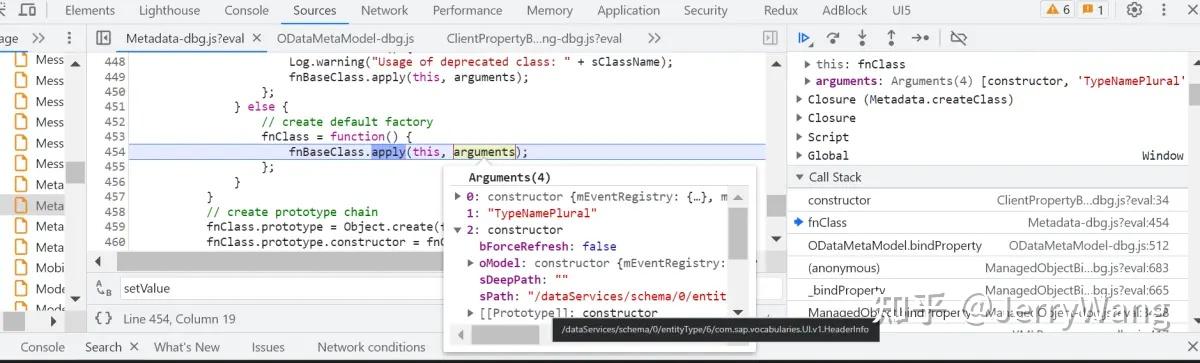Open DevTools settings gear
The width and height of the screenshot is (1200, 363).
pyautogui.click(x=1135, y=10)
